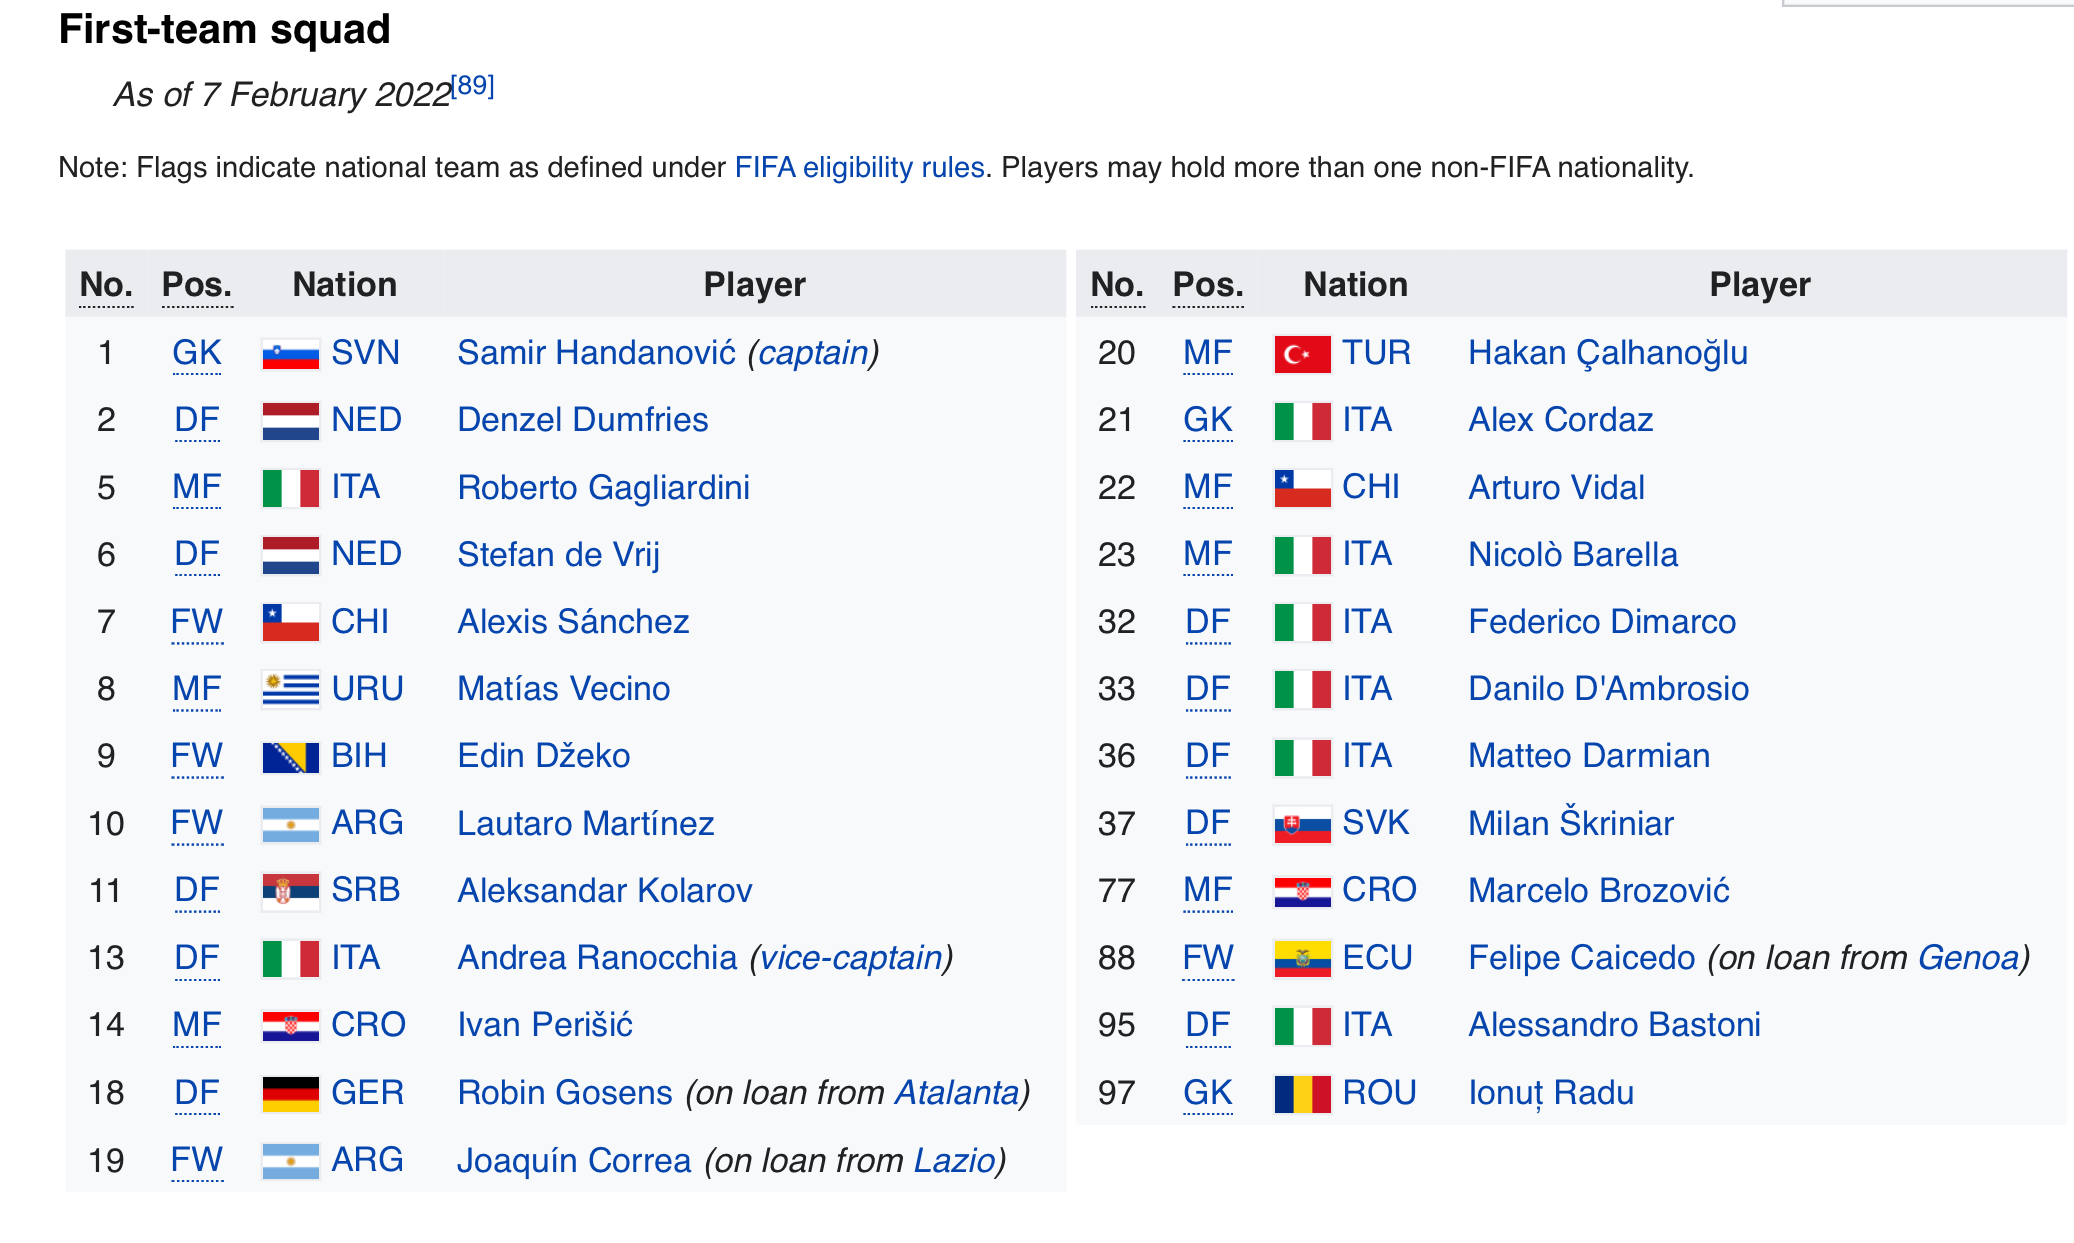2074x1243 pixels.
Task: Click the Germany flag icon beside GER
Action: point(290,1093)
